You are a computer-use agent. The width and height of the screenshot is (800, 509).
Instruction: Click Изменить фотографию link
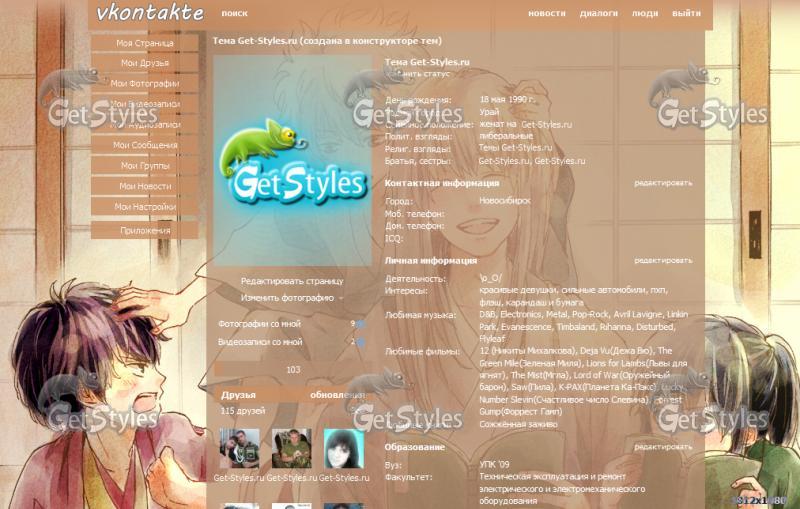(x=287, y=298)
